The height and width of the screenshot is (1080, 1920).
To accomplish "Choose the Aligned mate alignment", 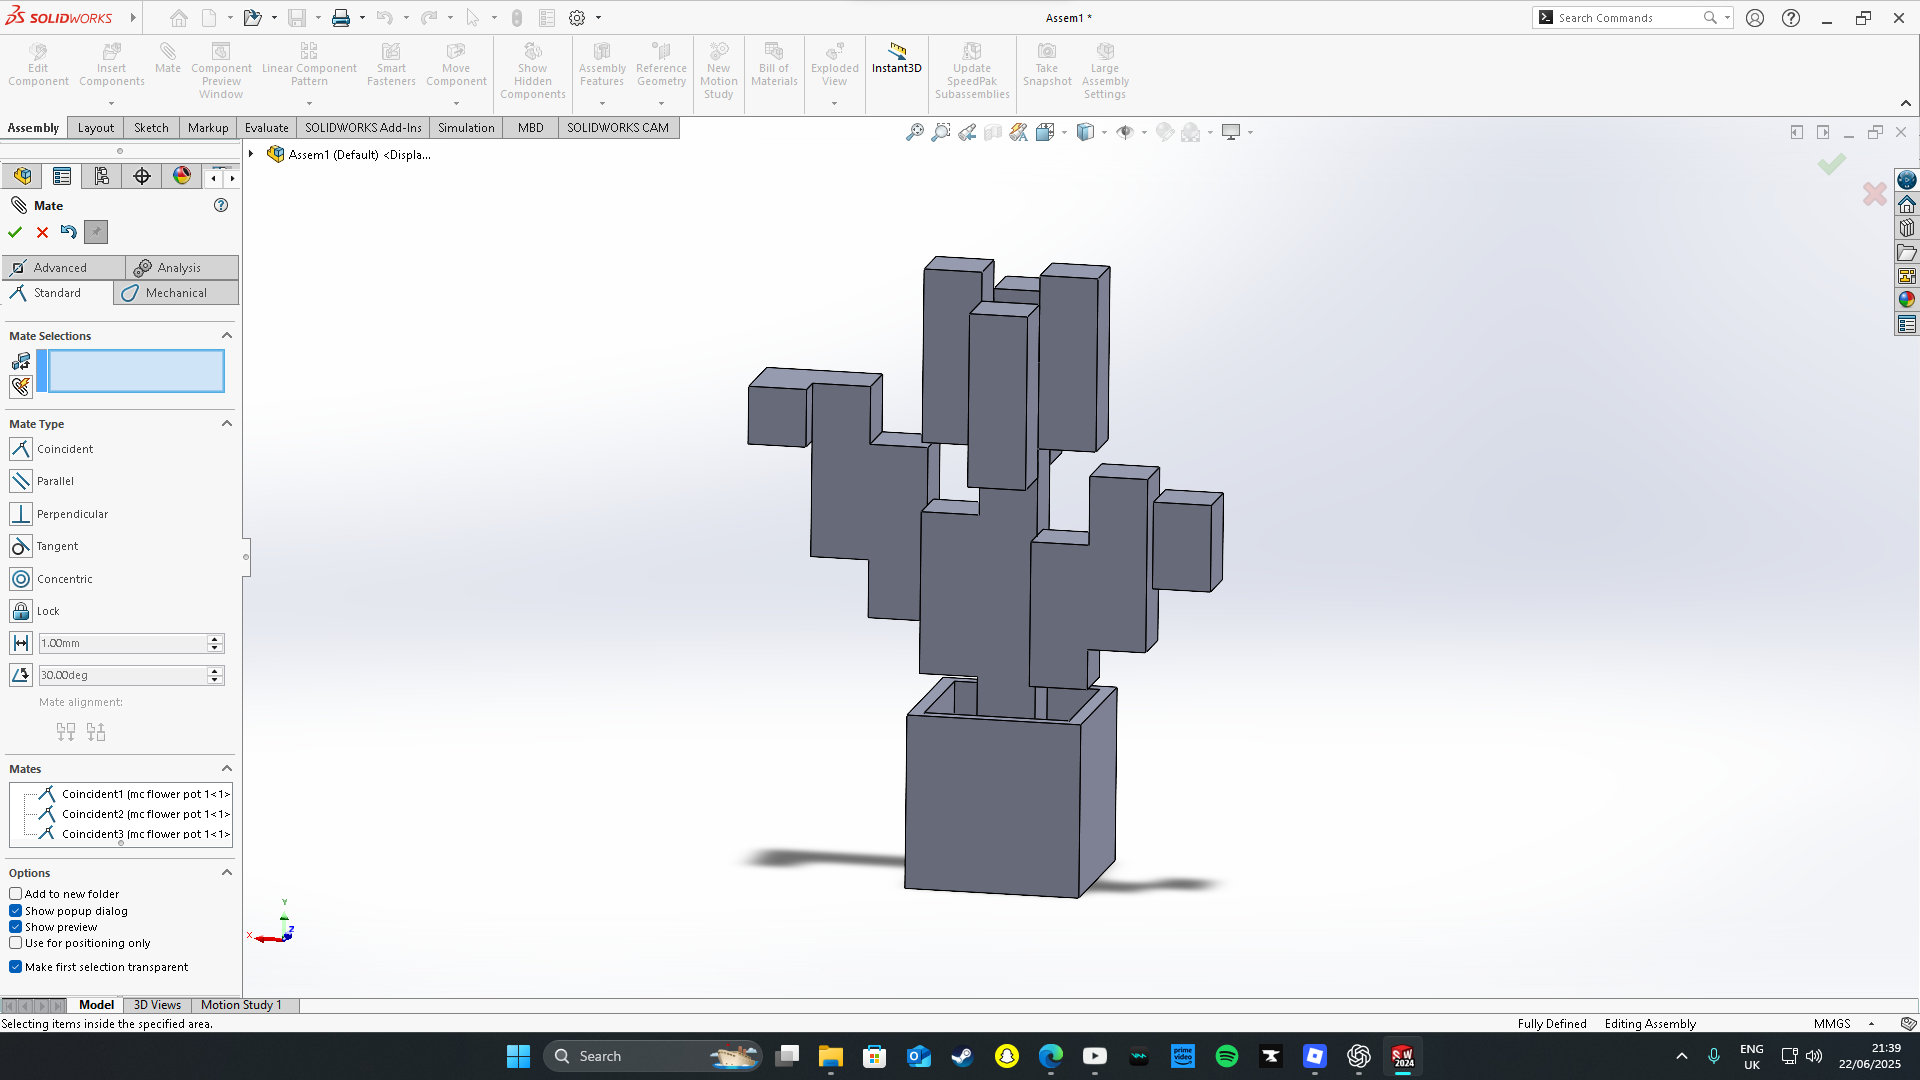I will click(x=66, y=732).
